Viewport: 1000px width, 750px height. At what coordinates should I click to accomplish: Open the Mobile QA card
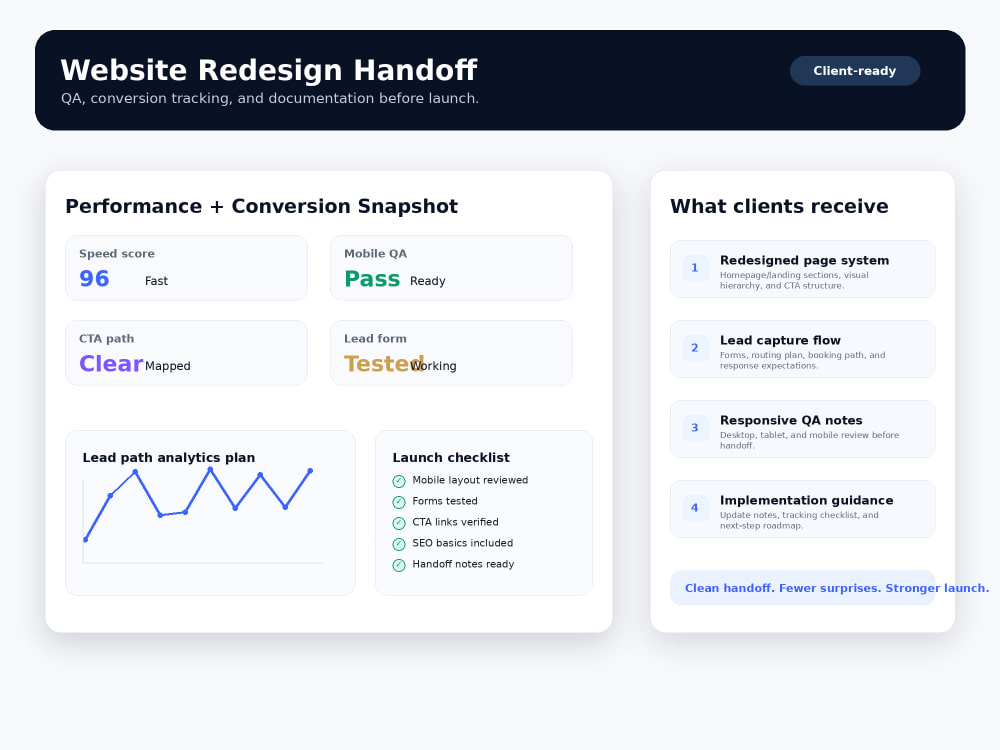click(x=451, y=268)
